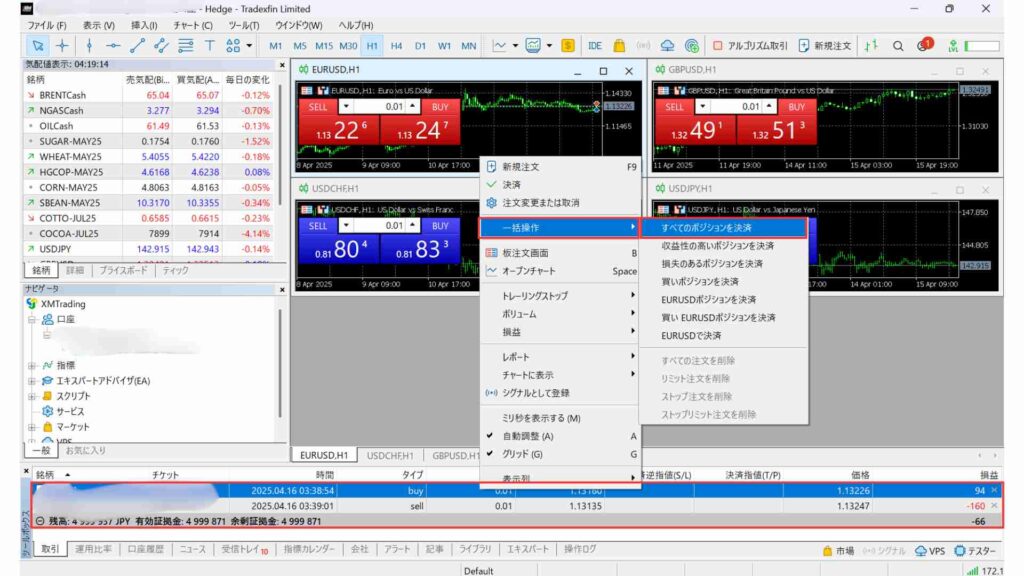Select the text label tool
This screenshot has height=576, width=1024.
208,45
